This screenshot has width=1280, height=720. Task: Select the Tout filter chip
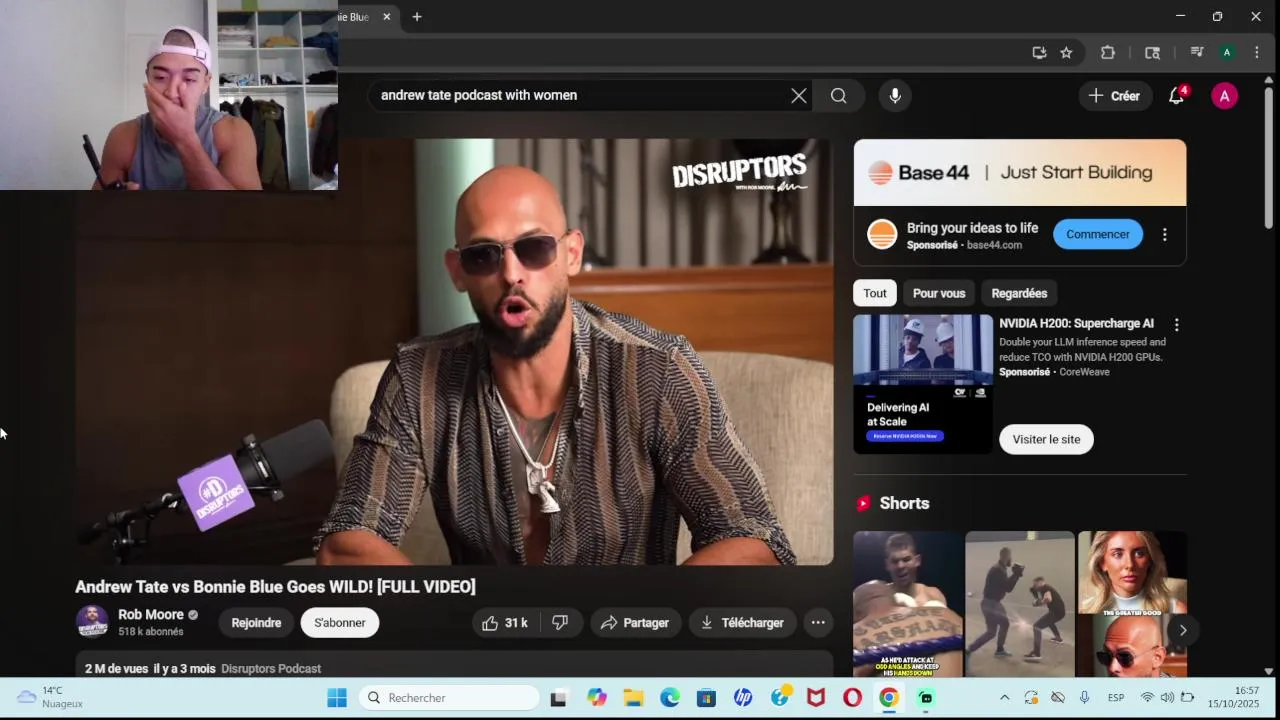pyautogui.click(x=875, y=294)
